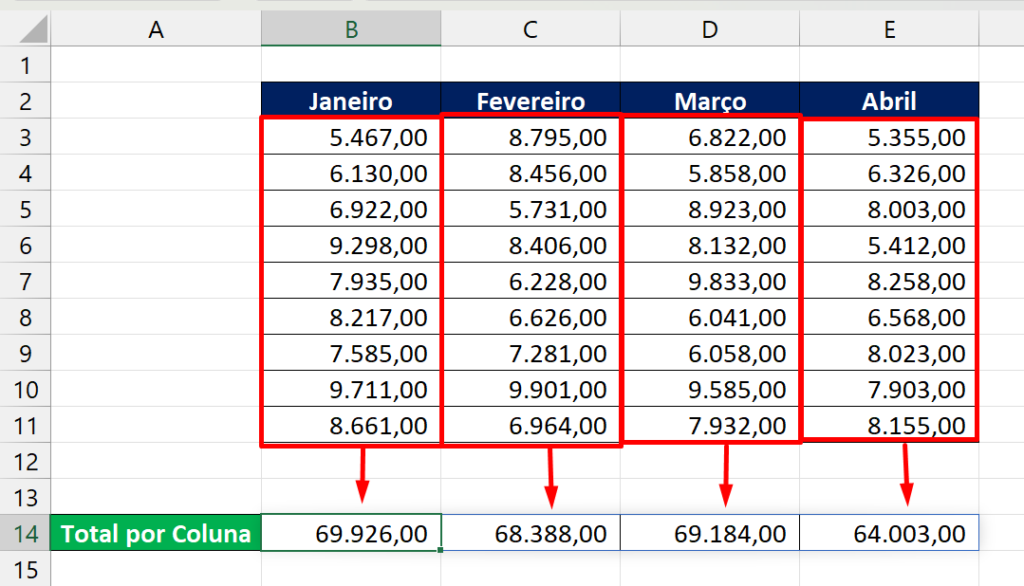Image resolution: width=1024 pixels, height=586 pixels.
Task: Select column B header
Action: 350,28
